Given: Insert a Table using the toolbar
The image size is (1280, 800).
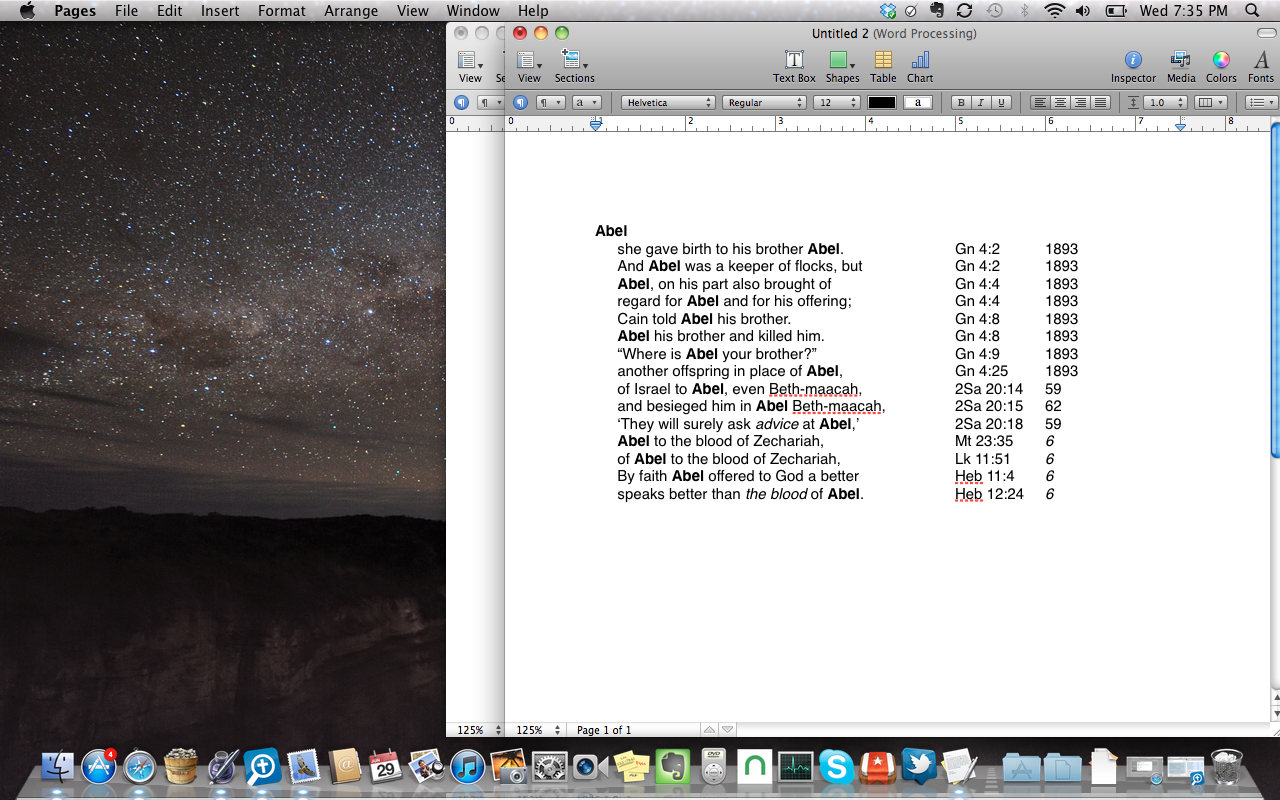Looking at the screenshot, I should click(883, 66).
